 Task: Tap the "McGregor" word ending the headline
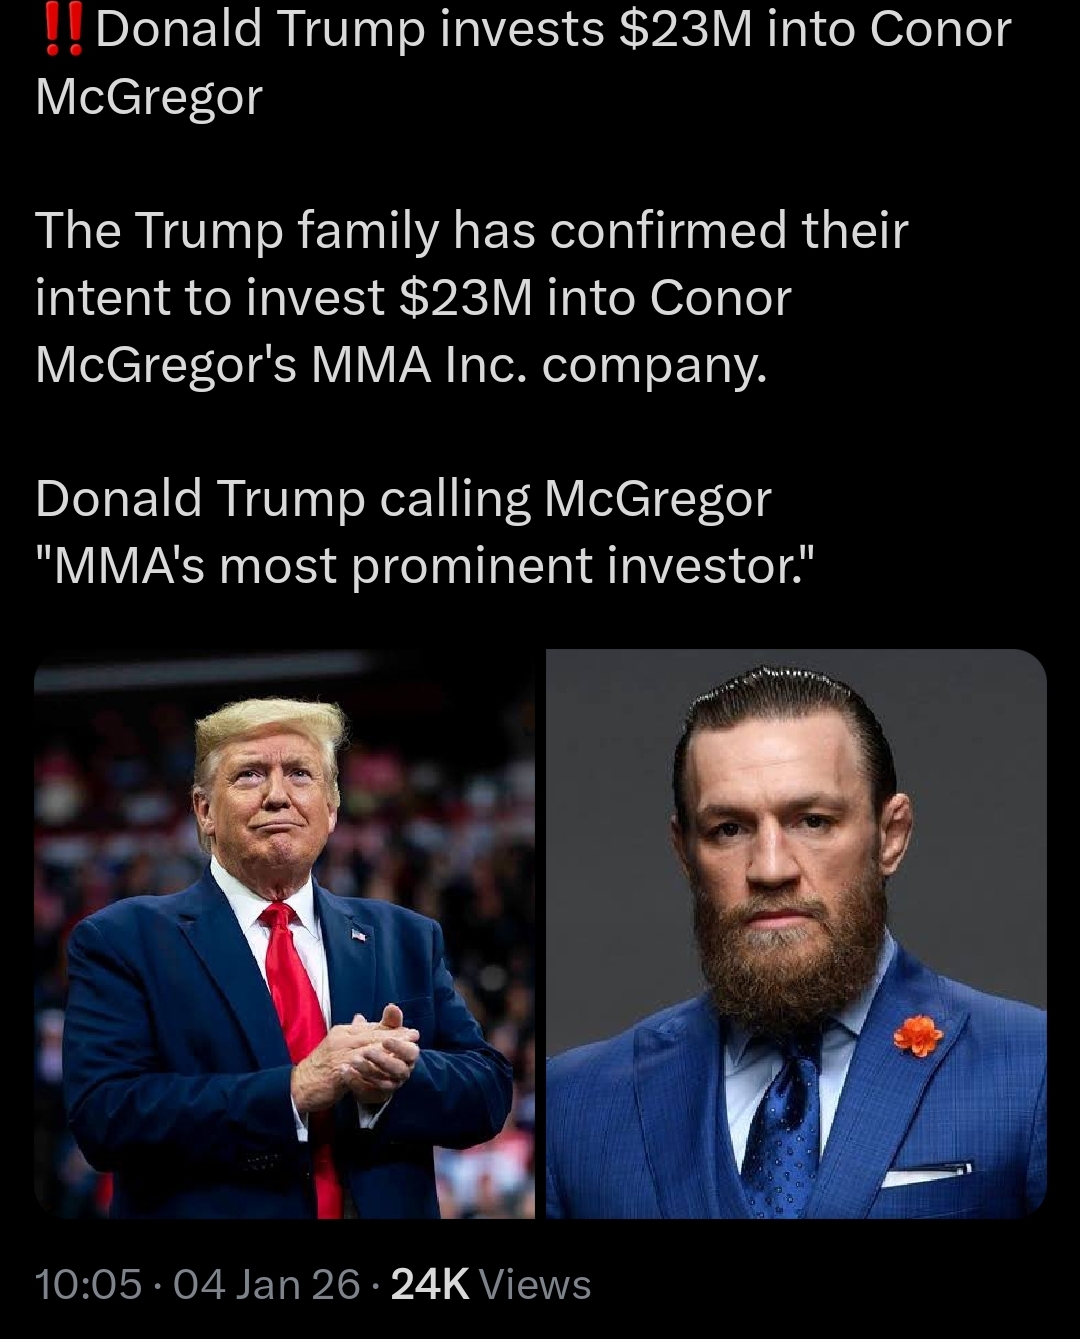[149, 97]
